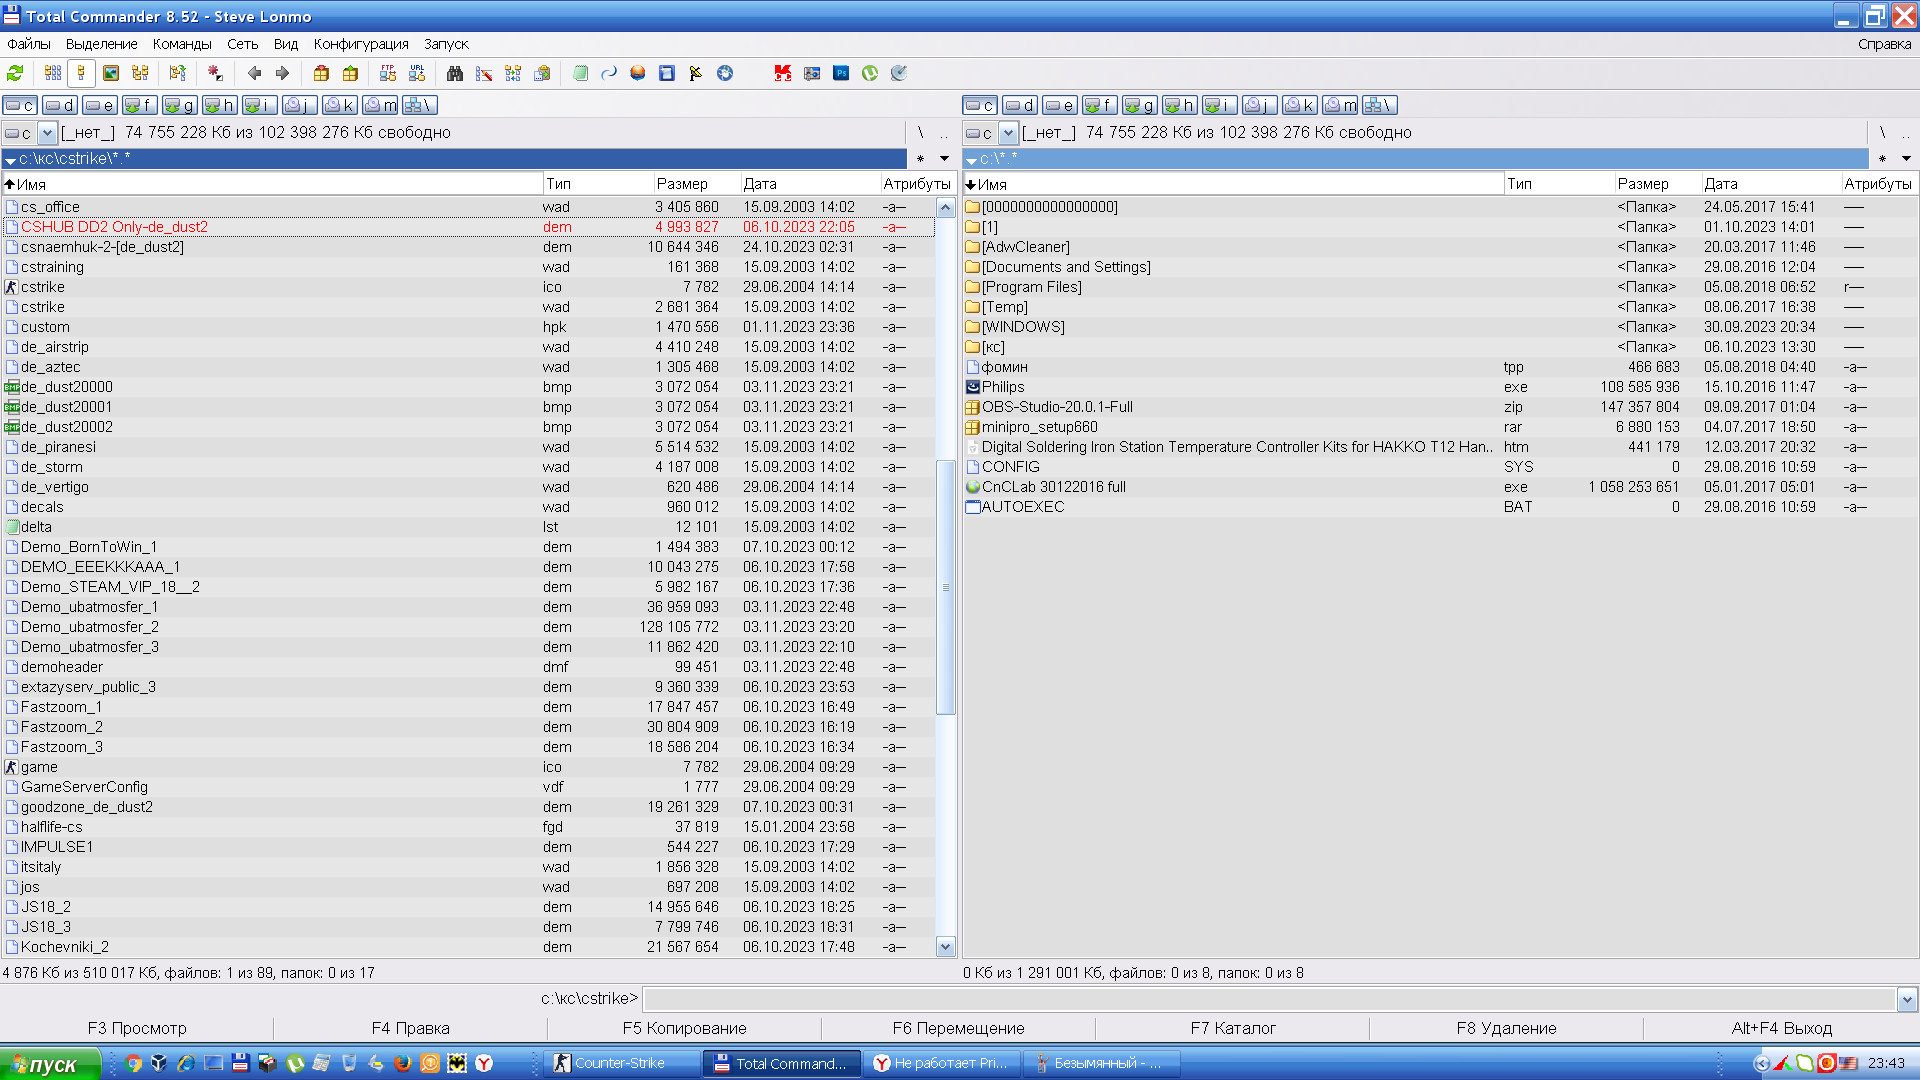Open the FTP new URL connection icon
This screenshot has width=1920, height=1080.
[417, 73]
